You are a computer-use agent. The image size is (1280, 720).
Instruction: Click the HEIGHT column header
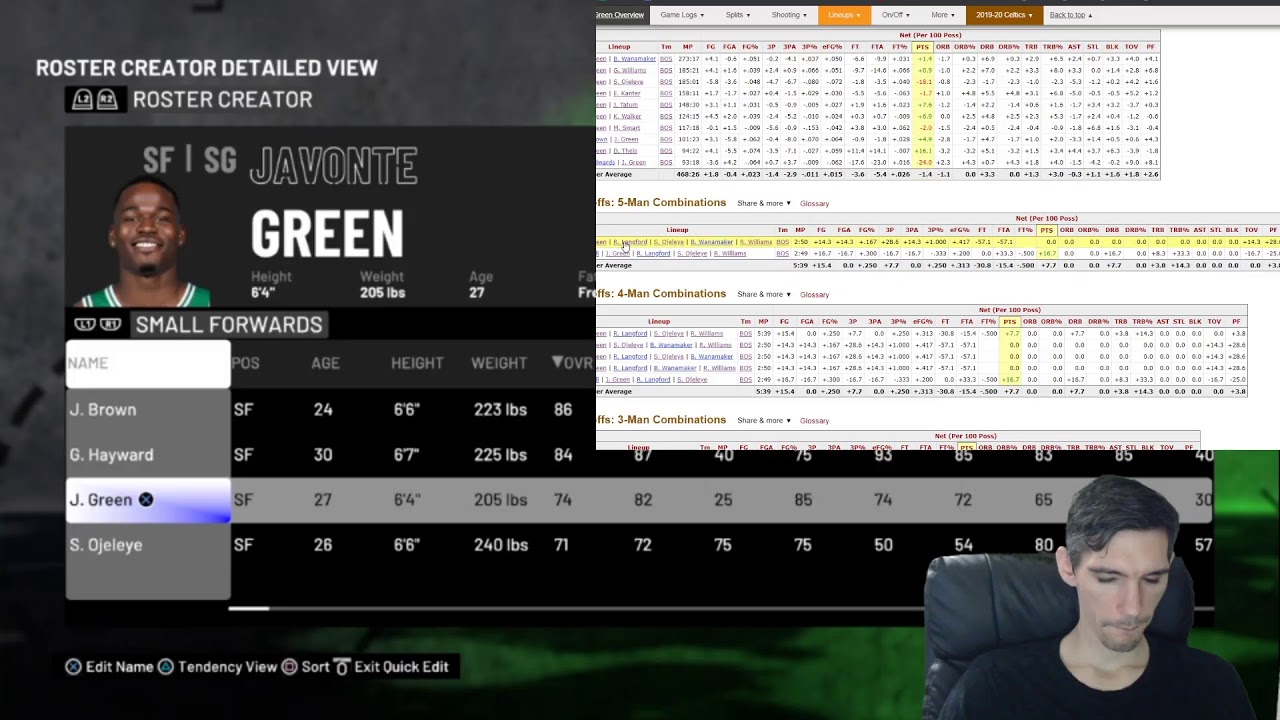pyautogui.click(x=417, y=363)
